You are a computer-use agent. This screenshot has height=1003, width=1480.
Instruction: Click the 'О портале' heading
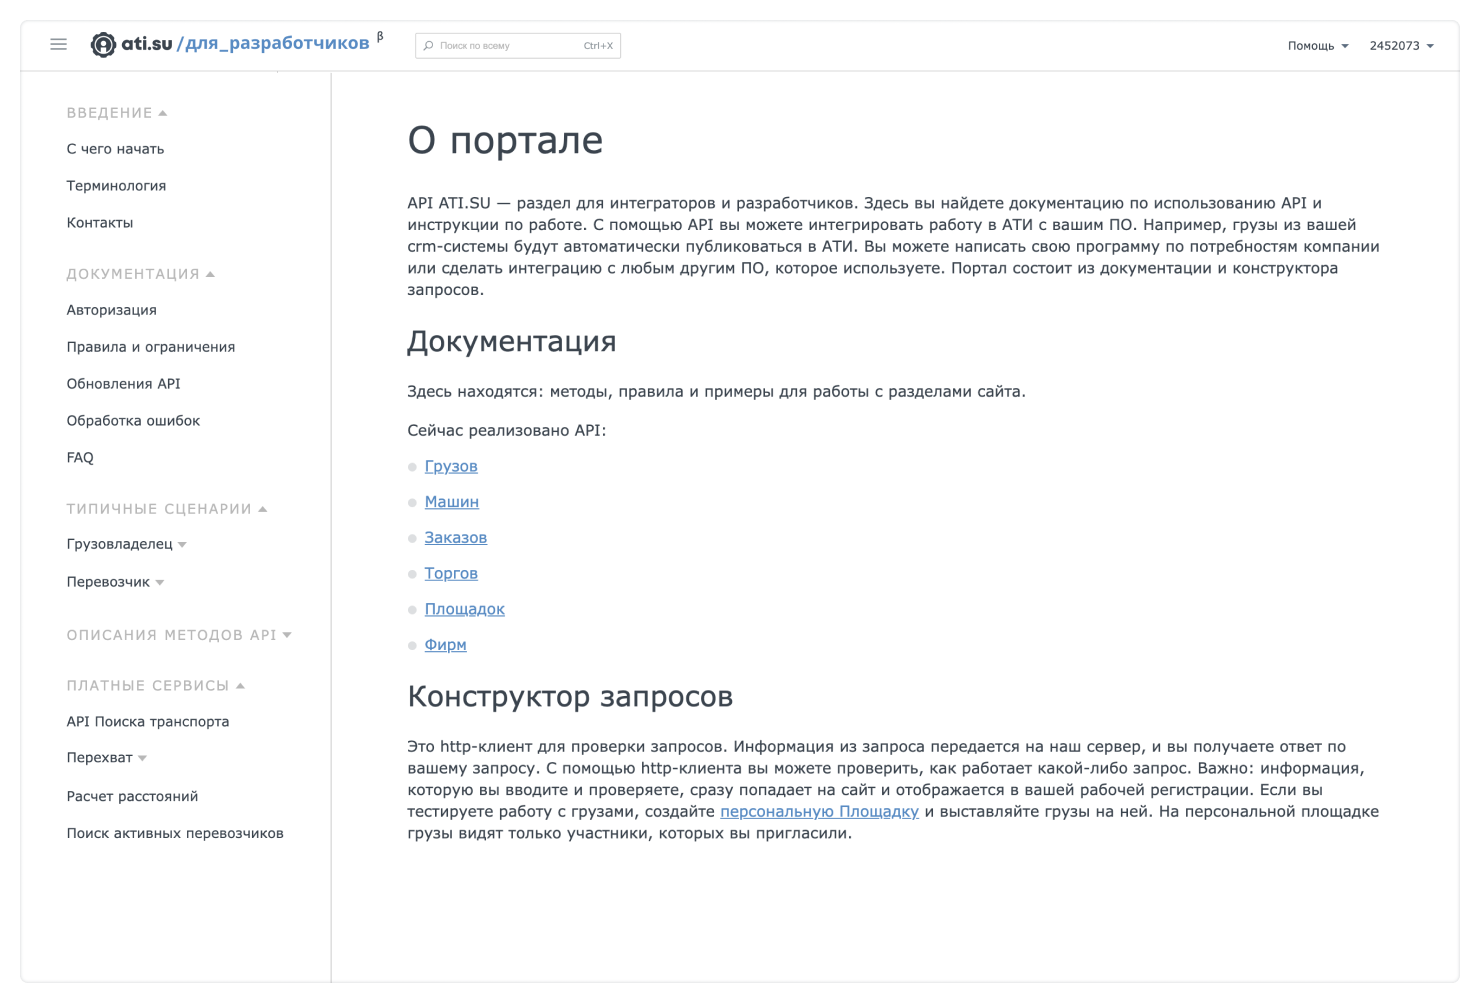point(505,141)
